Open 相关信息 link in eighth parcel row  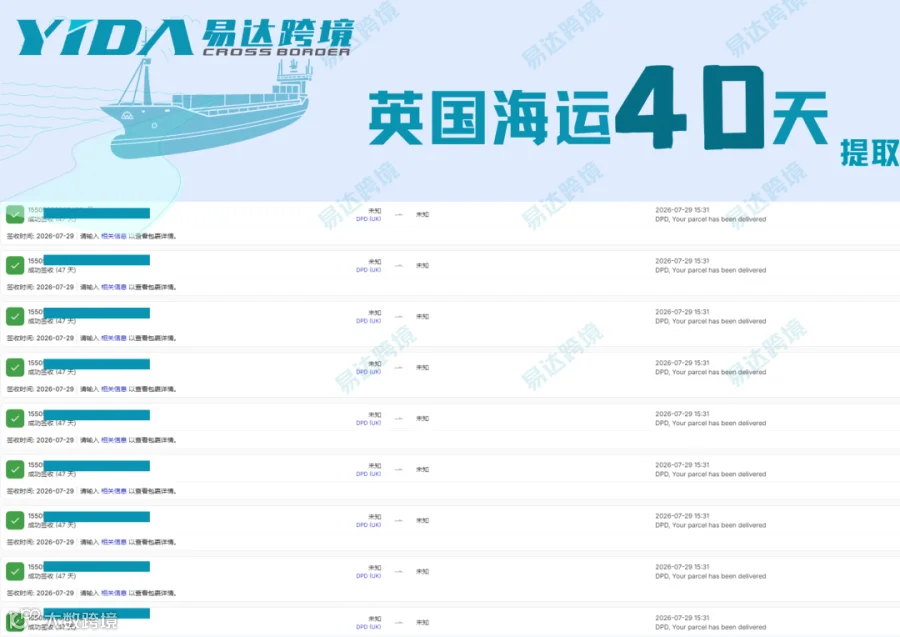(114, 593)
